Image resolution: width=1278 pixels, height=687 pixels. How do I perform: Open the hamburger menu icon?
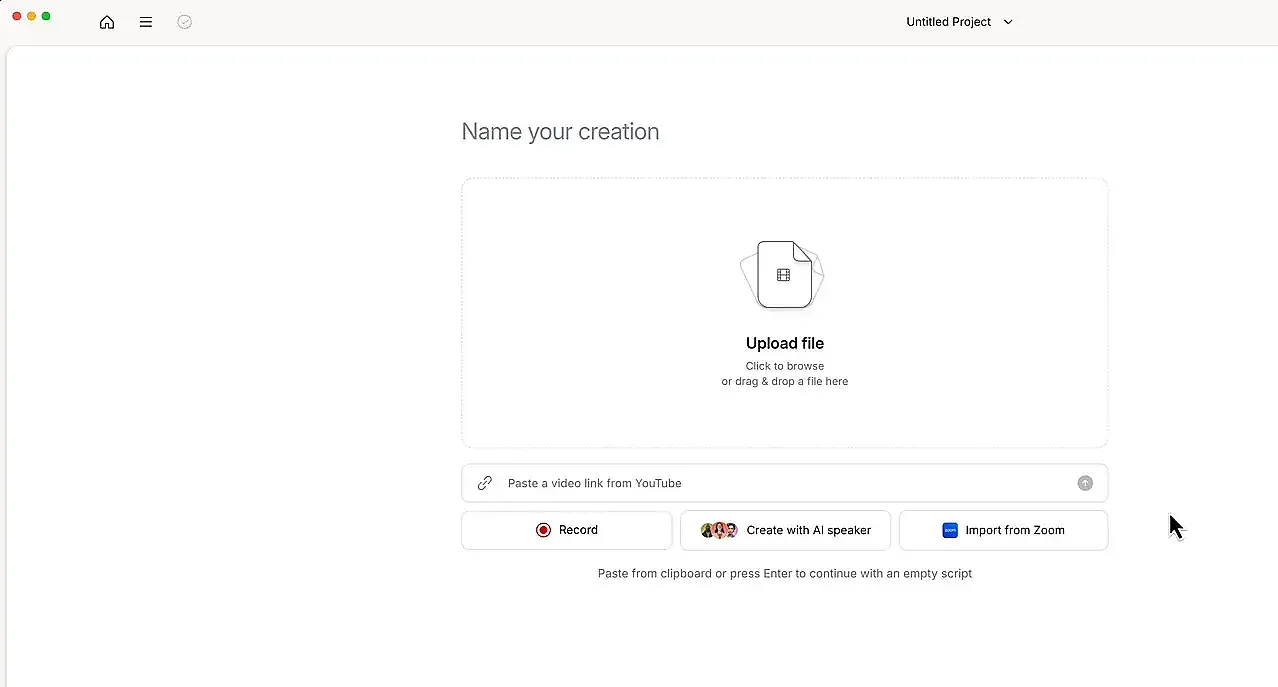pyautogui.click(x=146, y=22)
